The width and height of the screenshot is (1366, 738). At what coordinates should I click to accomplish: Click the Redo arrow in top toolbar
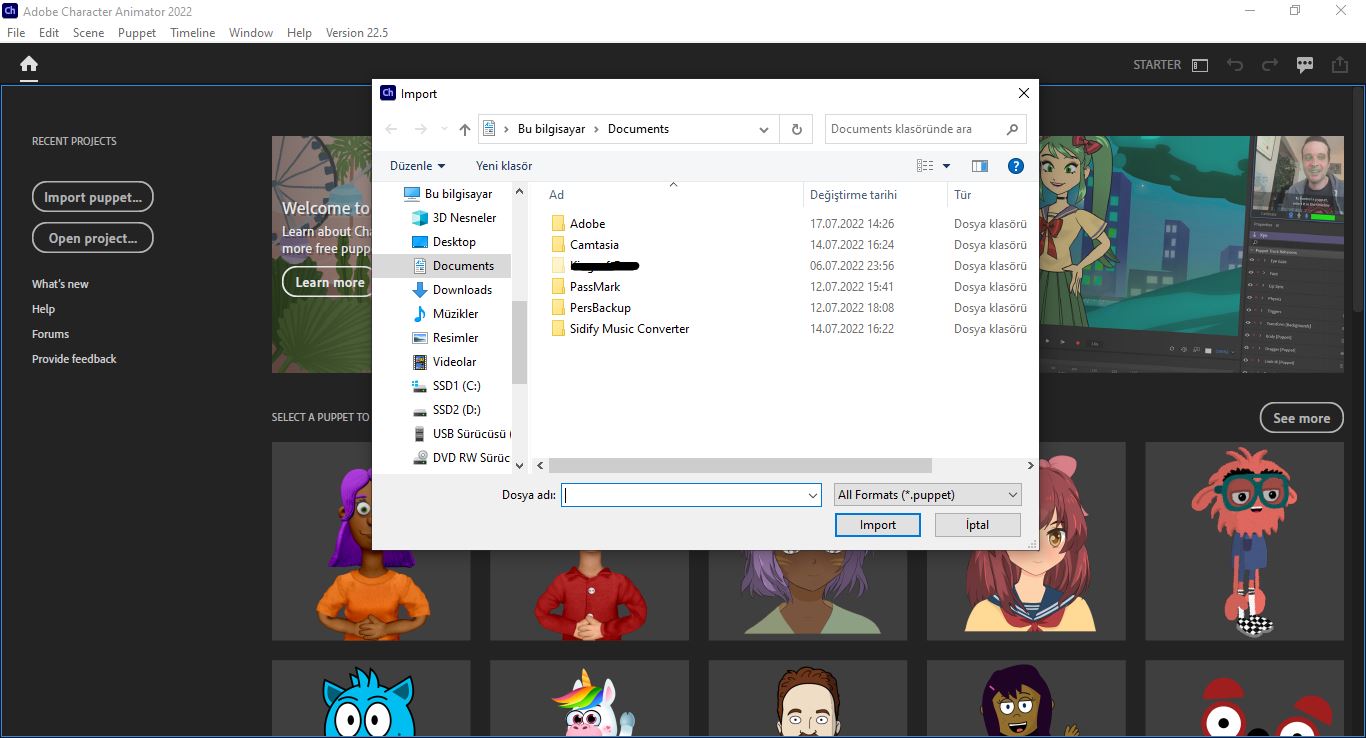tap(1270, 65)
